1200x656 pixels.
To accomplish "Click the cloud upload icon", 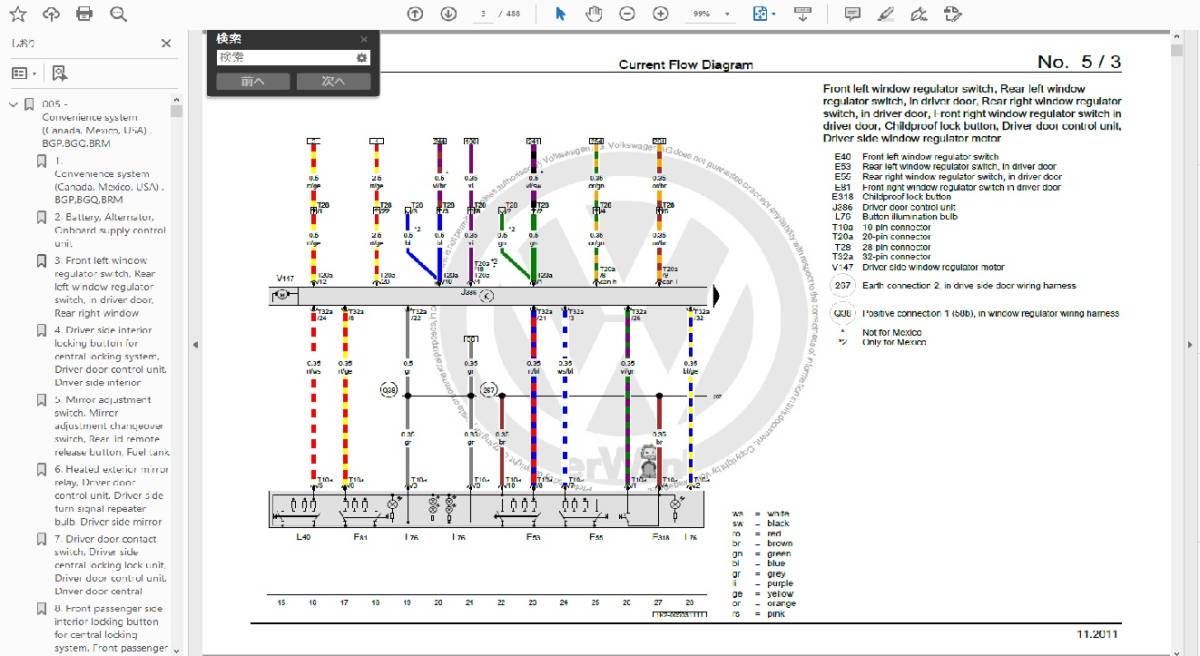I will 51,14.
